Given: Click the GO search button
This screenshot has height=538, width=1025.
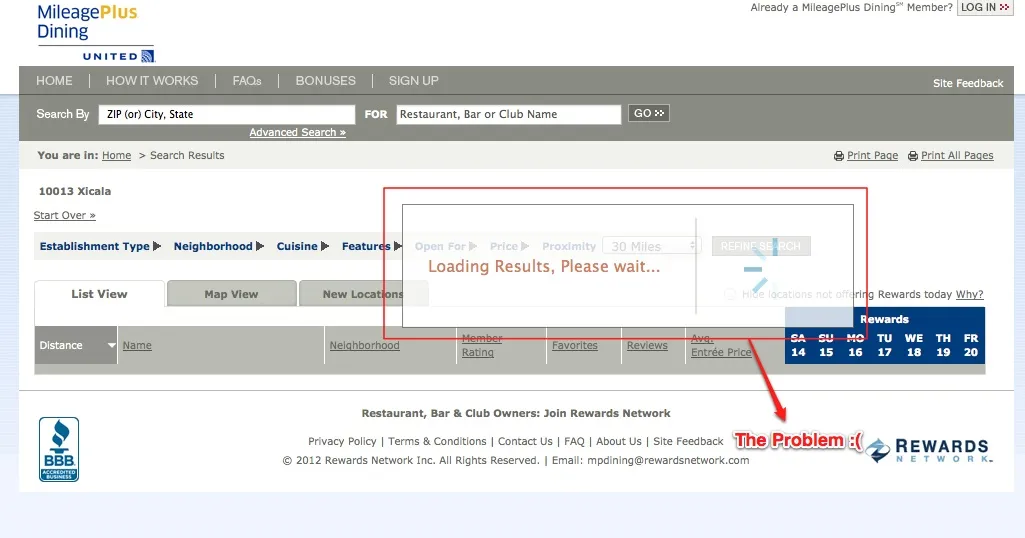Looking at the screenshot, I should point(648,113).
